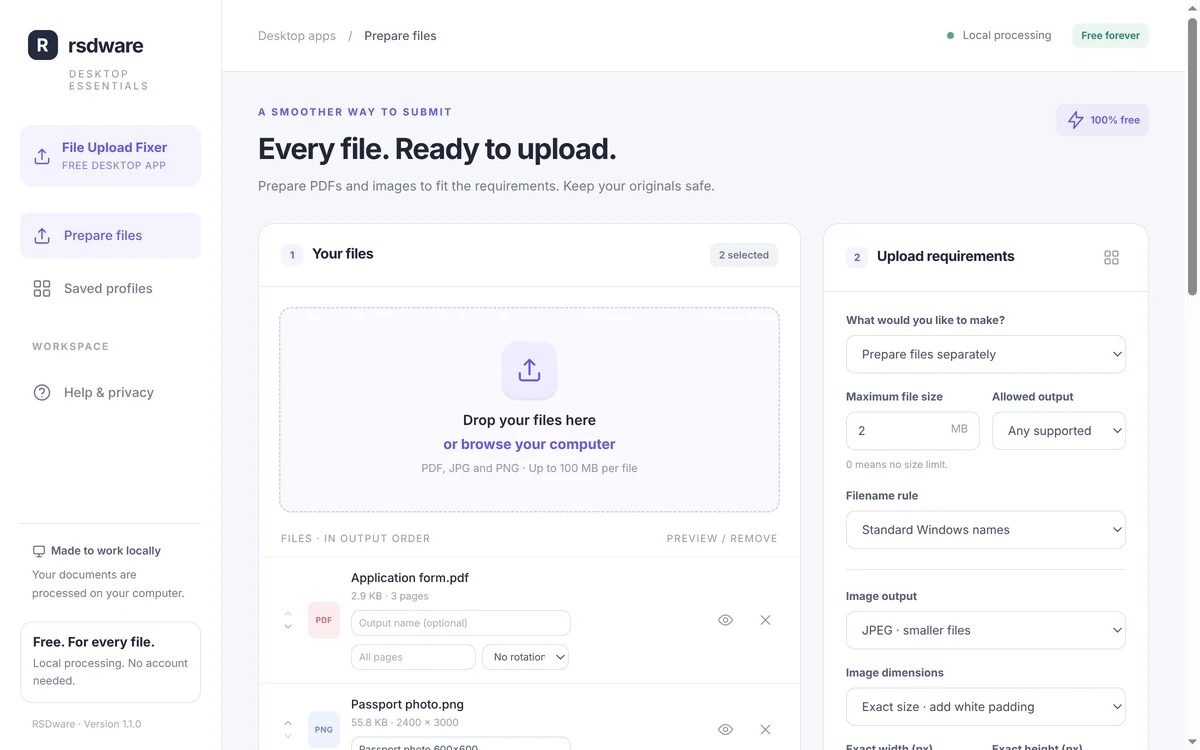Select Saved profiles in the sidebar
1200x750 pixels.
pyautogui.click(x=110, y=288)
